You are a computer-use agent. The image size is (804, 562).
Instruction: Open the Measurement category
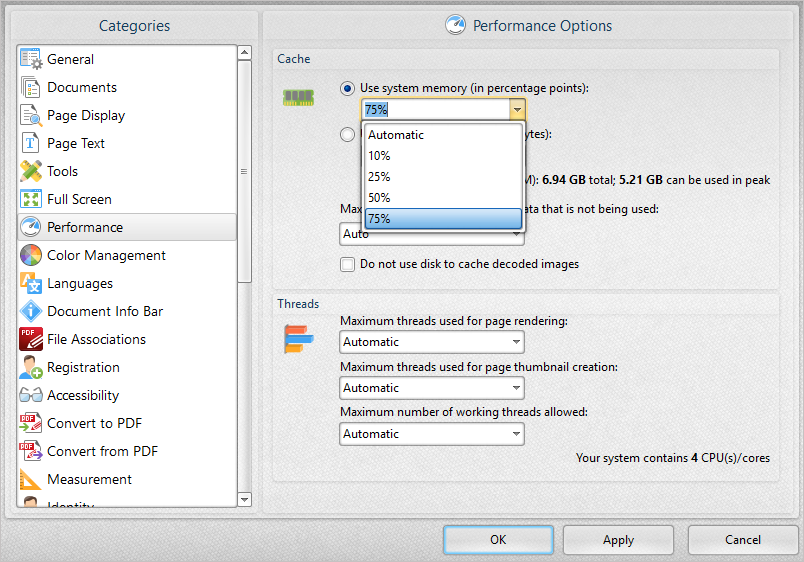pos(89,479)
